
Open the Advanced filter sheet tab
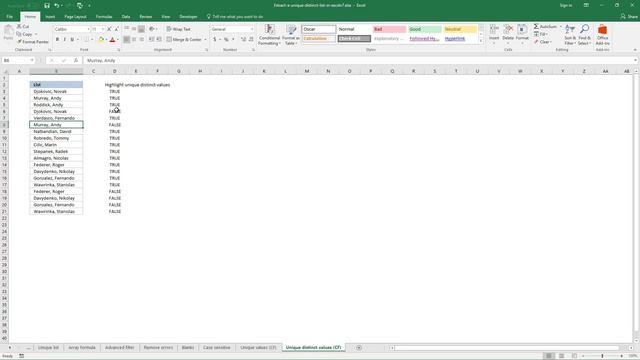(120, 347)
